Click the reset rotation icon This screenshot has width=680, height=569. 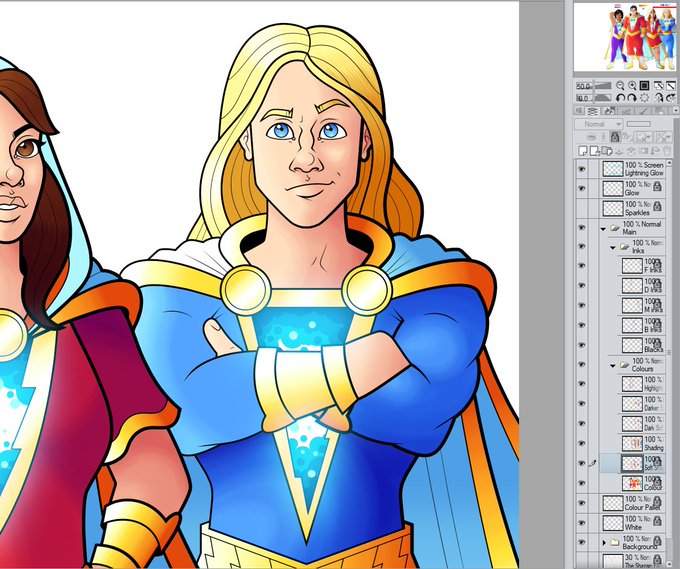pyautogui.click(x=644, y=98)
